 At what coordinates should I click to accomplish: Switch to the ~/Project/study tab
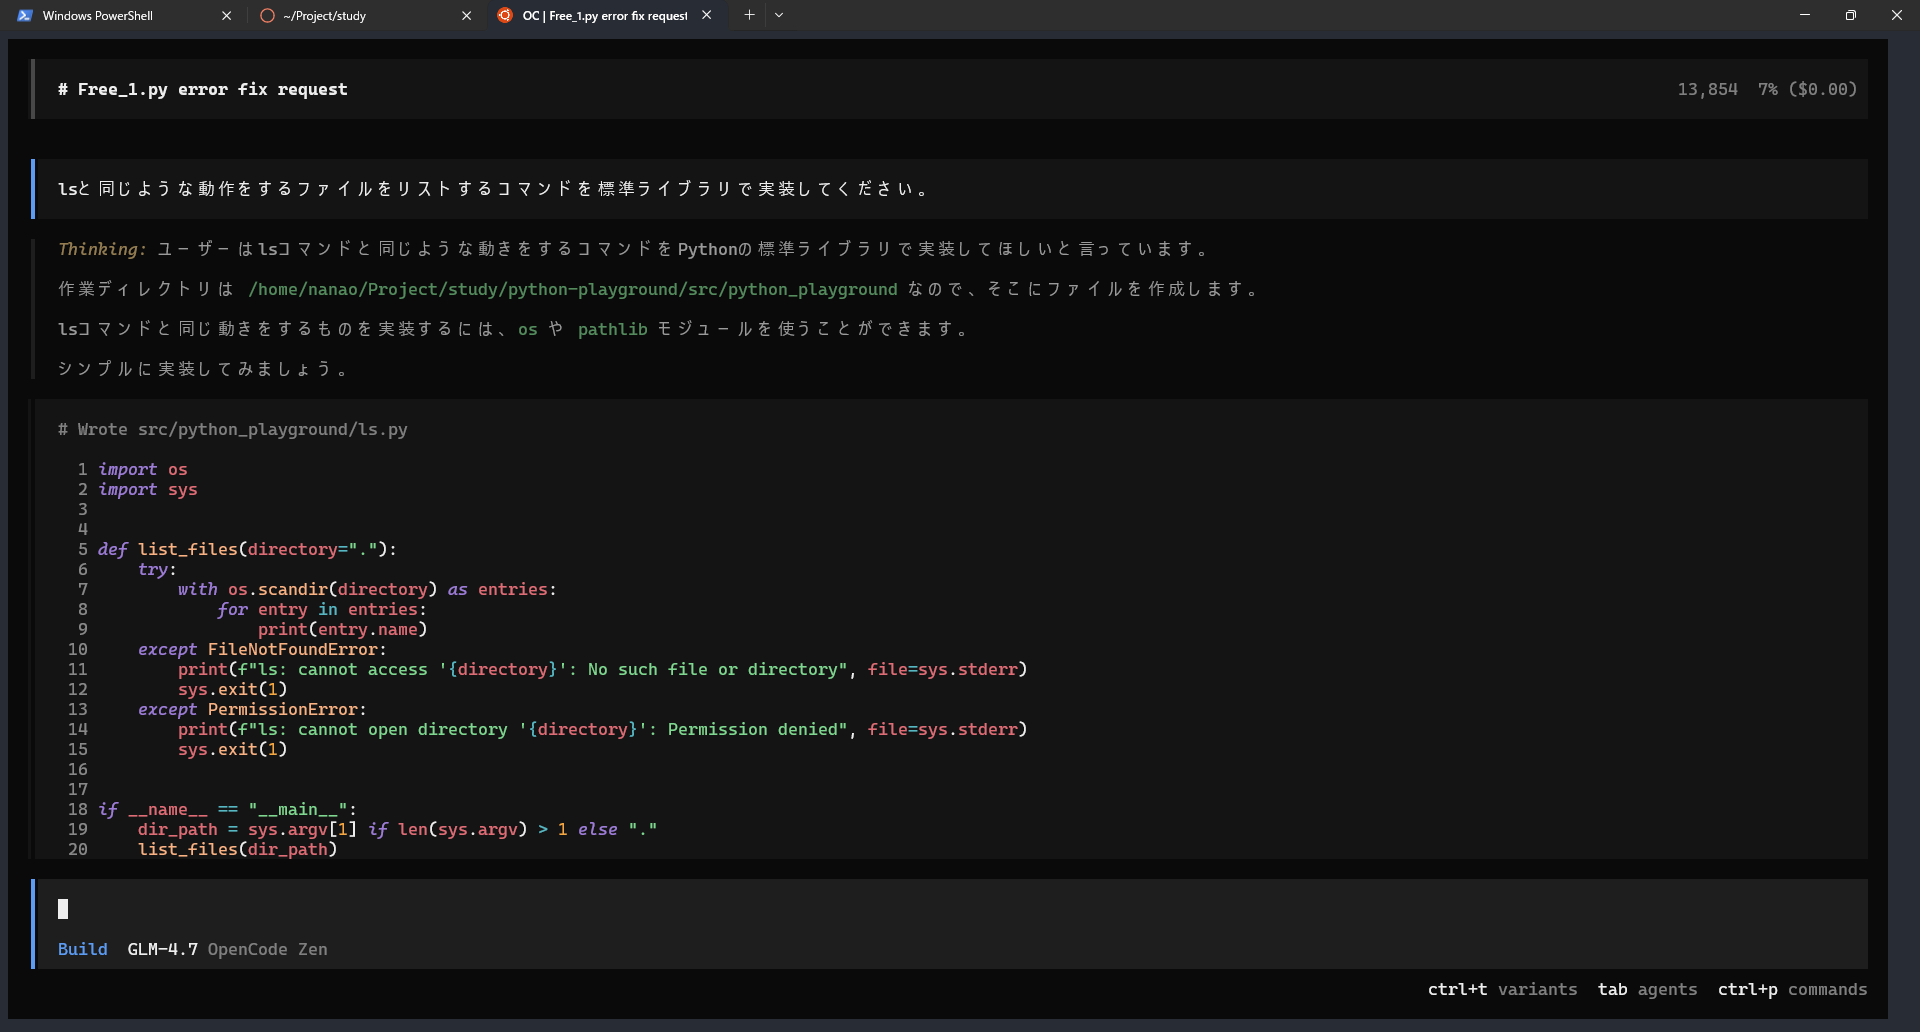pos(325,16)
